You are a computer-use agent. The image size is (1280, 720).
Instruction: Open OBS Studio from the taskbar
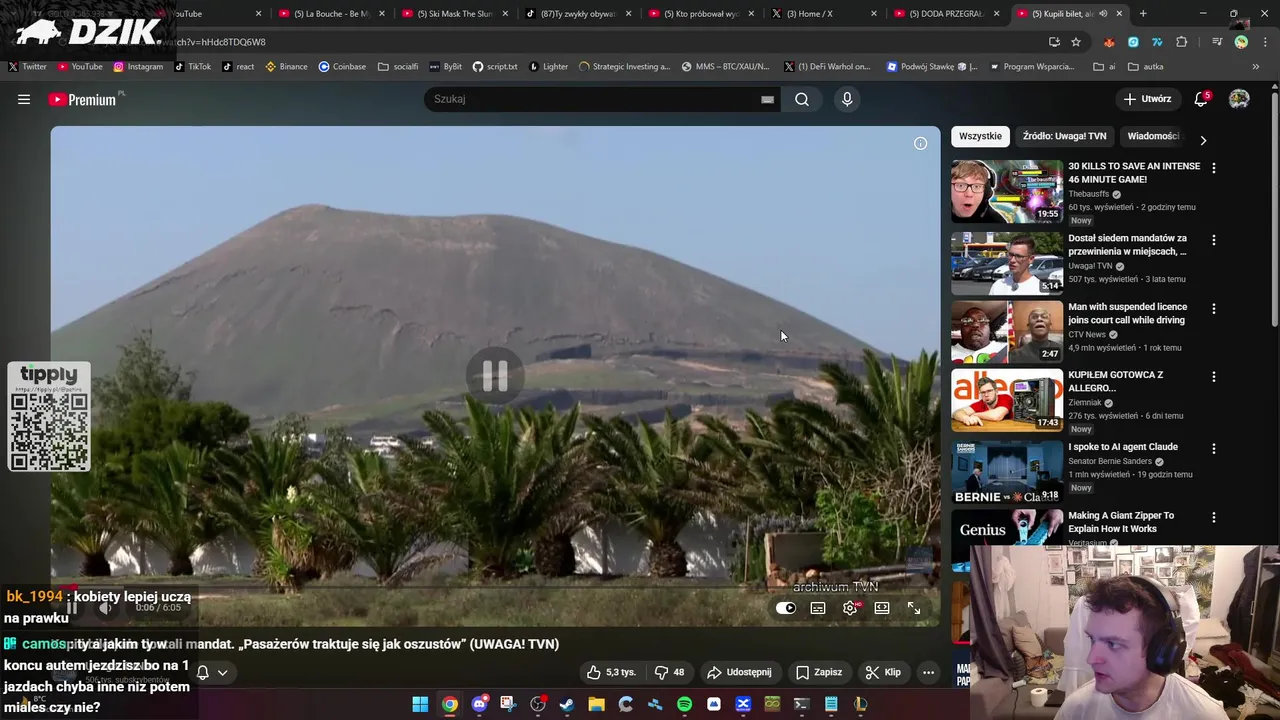point(538,704)
